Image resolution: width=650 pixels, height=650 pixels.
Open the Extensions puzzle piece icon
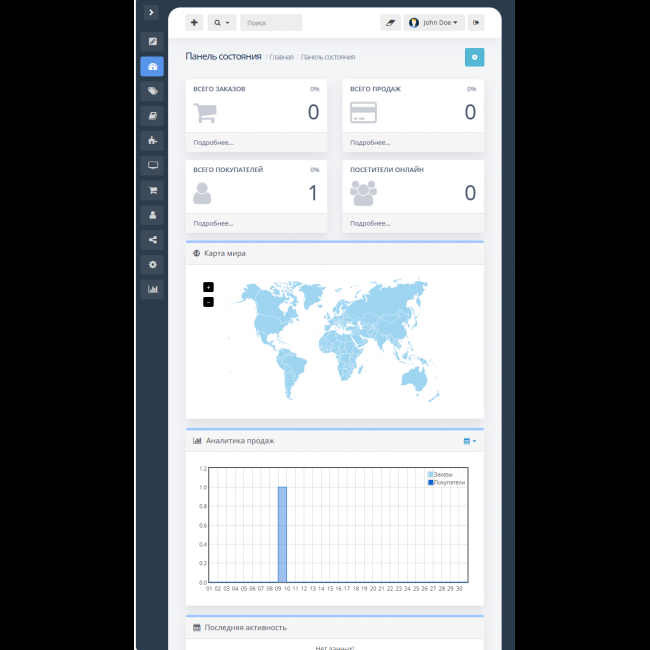(x=152, y=140)
